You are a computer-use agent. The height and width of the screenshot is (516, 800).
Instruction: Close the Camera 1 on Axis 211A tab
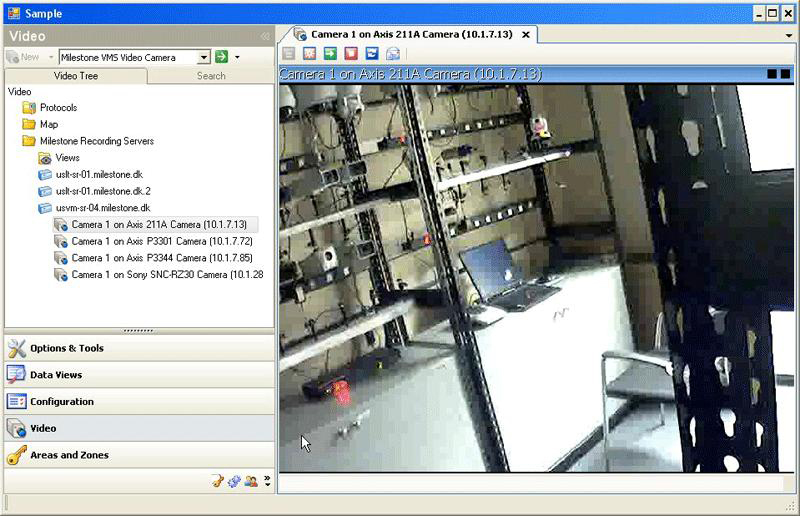pyautogui.click(x=527, y=35)
